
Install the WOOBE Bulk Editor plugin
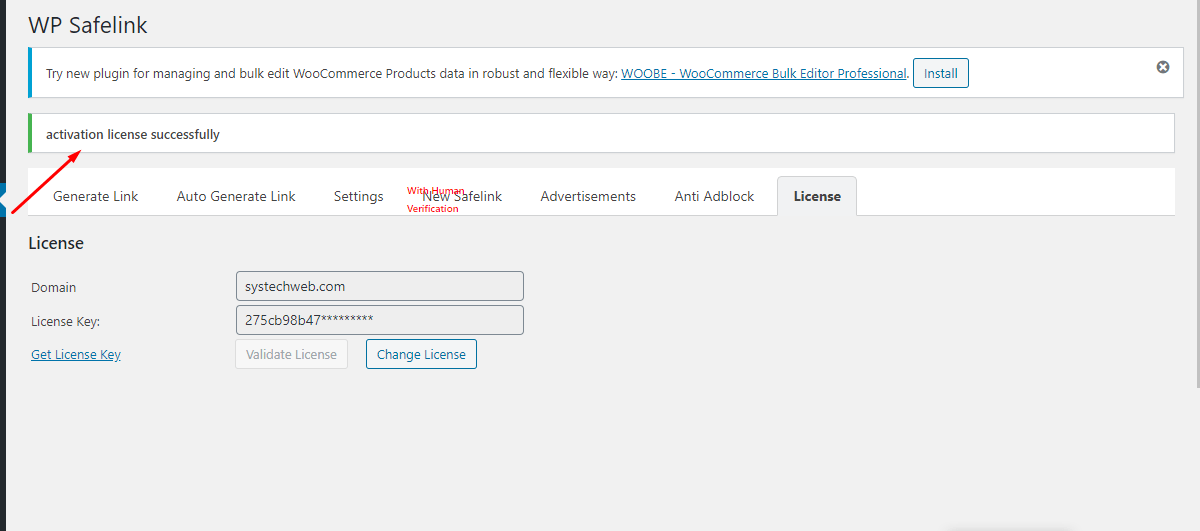[x=941, y=73]
